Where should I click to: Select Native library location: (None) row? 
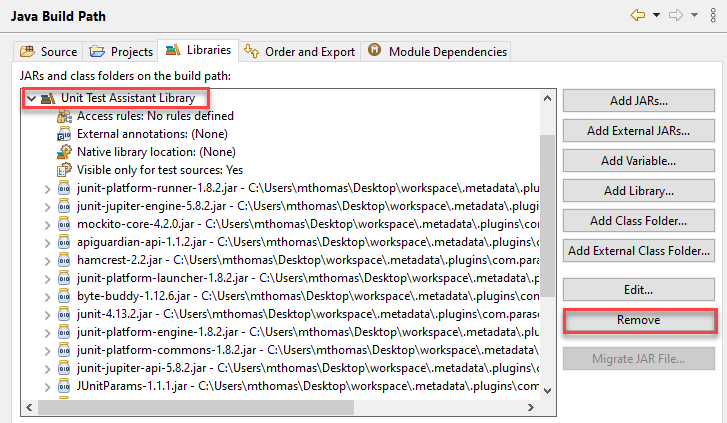[156, 152]
